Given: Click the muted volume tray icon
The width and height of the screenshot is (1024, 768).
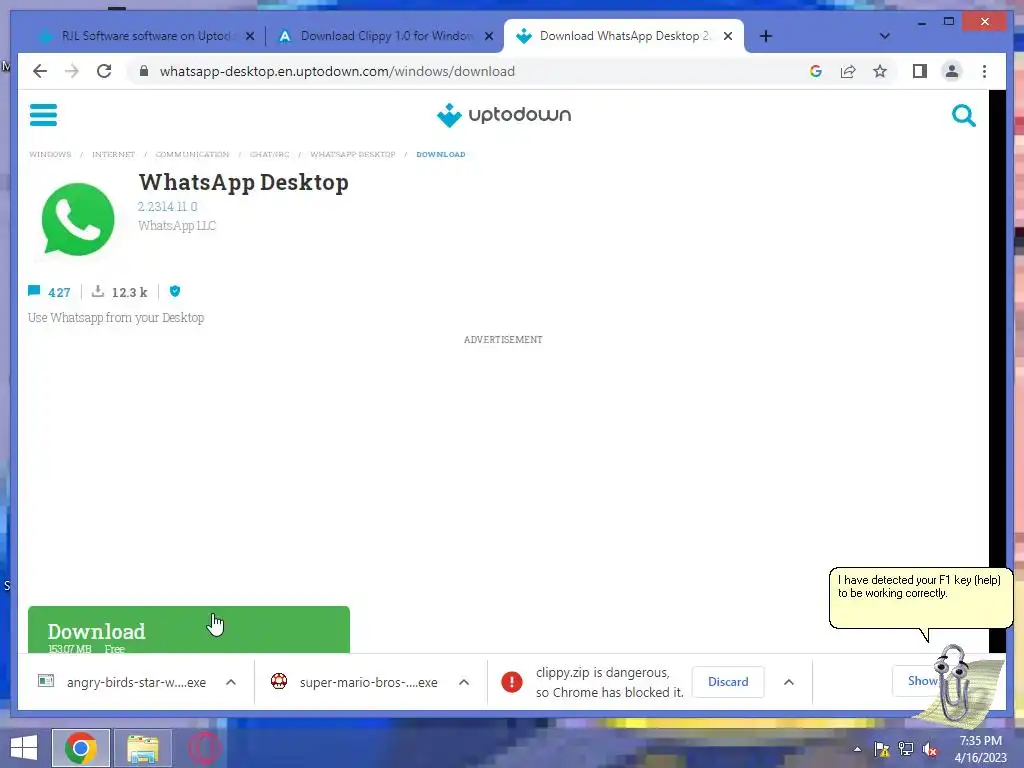Looking at the screenshot, I should point(929,749).
